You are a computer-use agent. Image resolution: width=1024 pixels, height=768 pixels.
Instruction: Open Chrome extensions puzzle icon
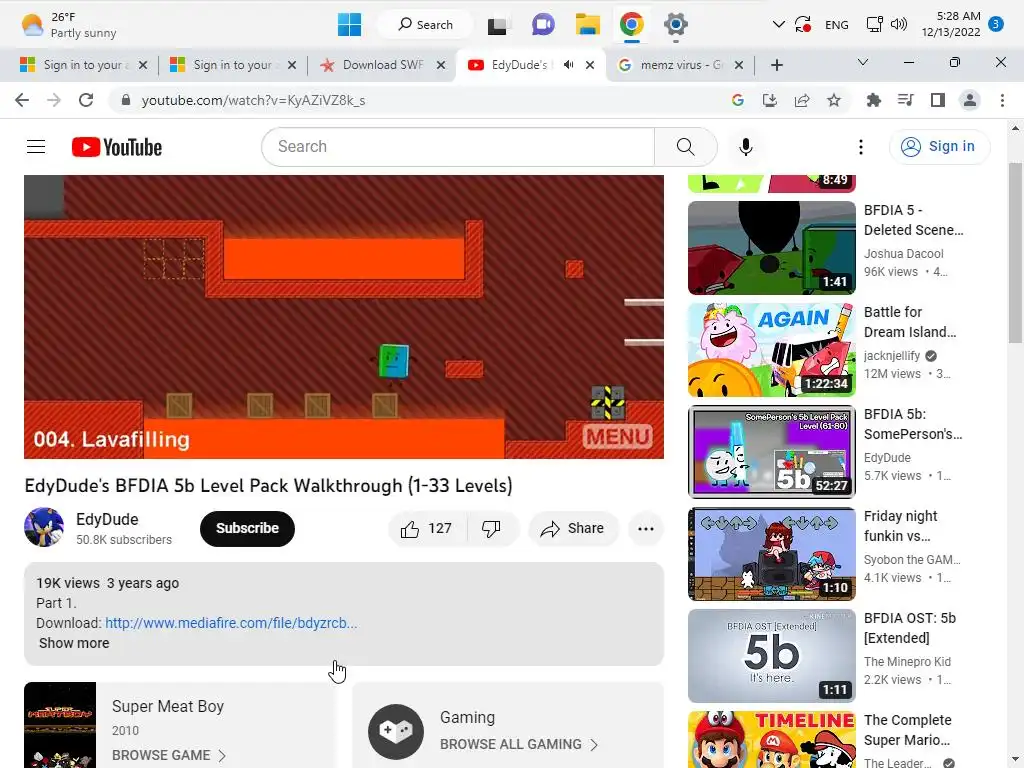pos(873,100)
